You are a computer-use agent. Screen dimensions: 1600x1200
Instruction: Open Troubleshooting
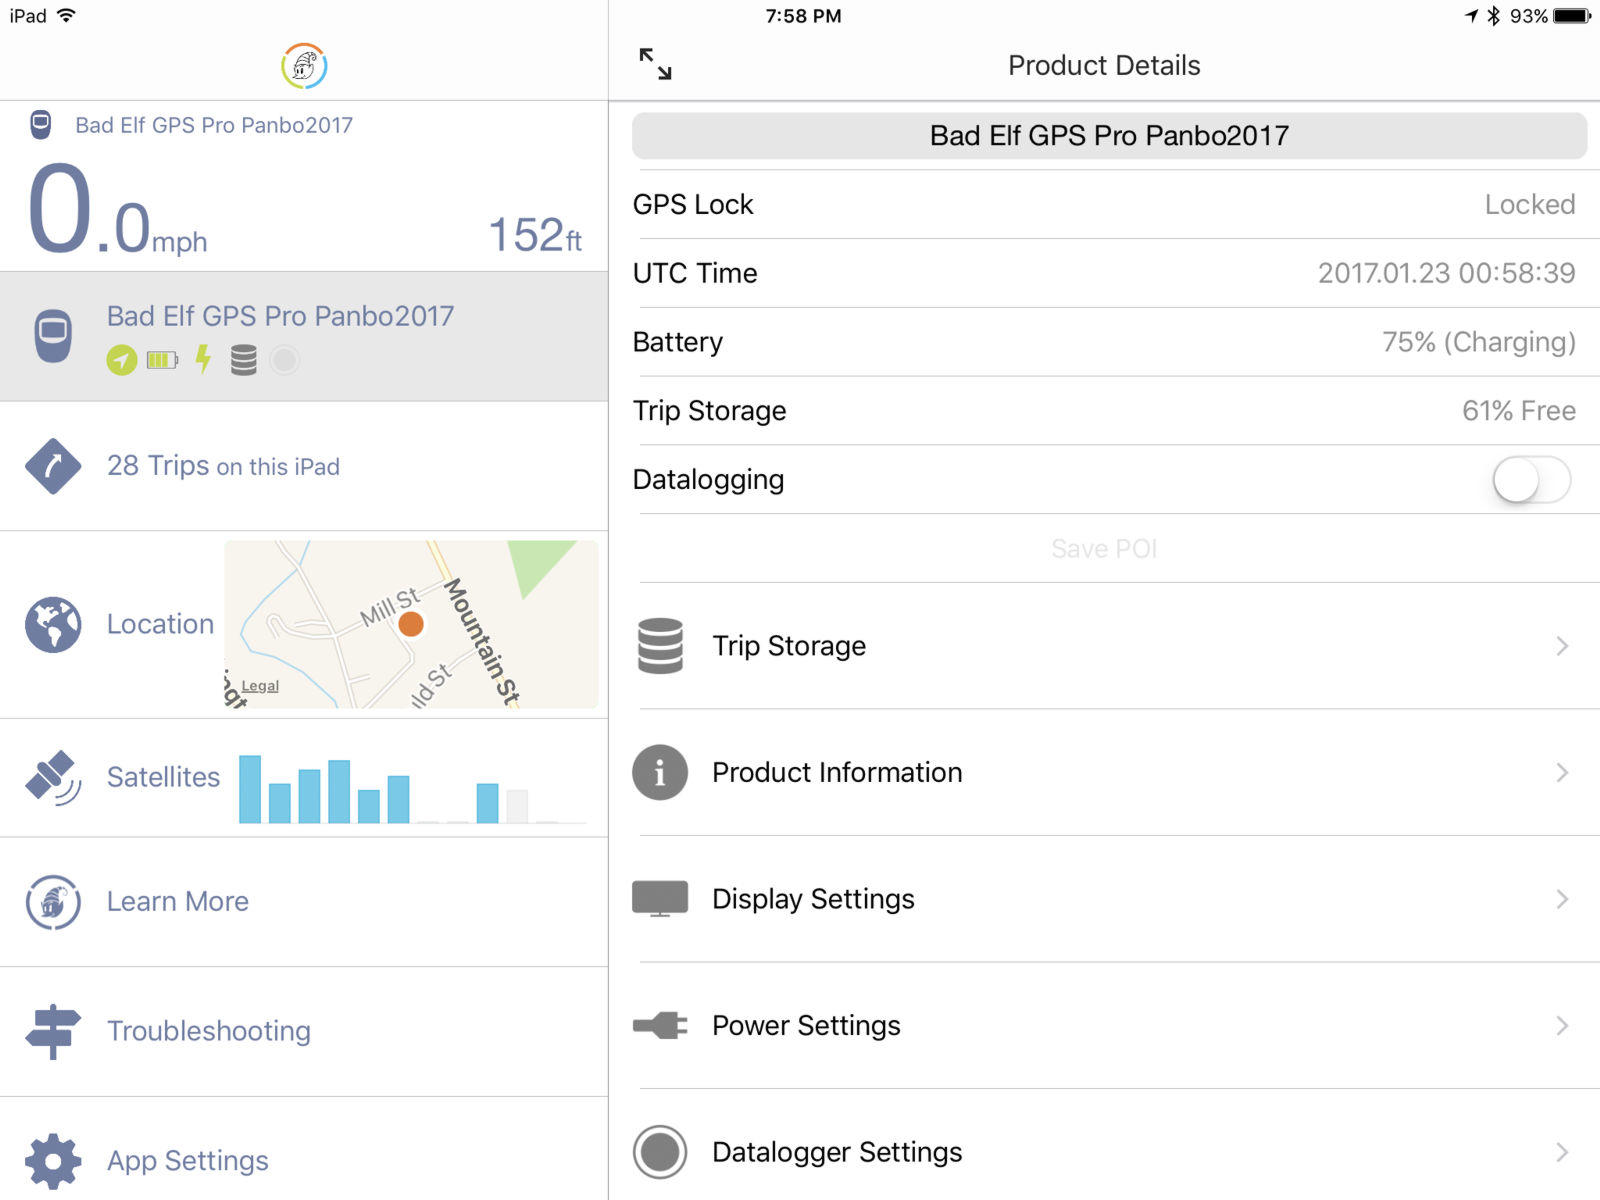[x=304, y=1031]
